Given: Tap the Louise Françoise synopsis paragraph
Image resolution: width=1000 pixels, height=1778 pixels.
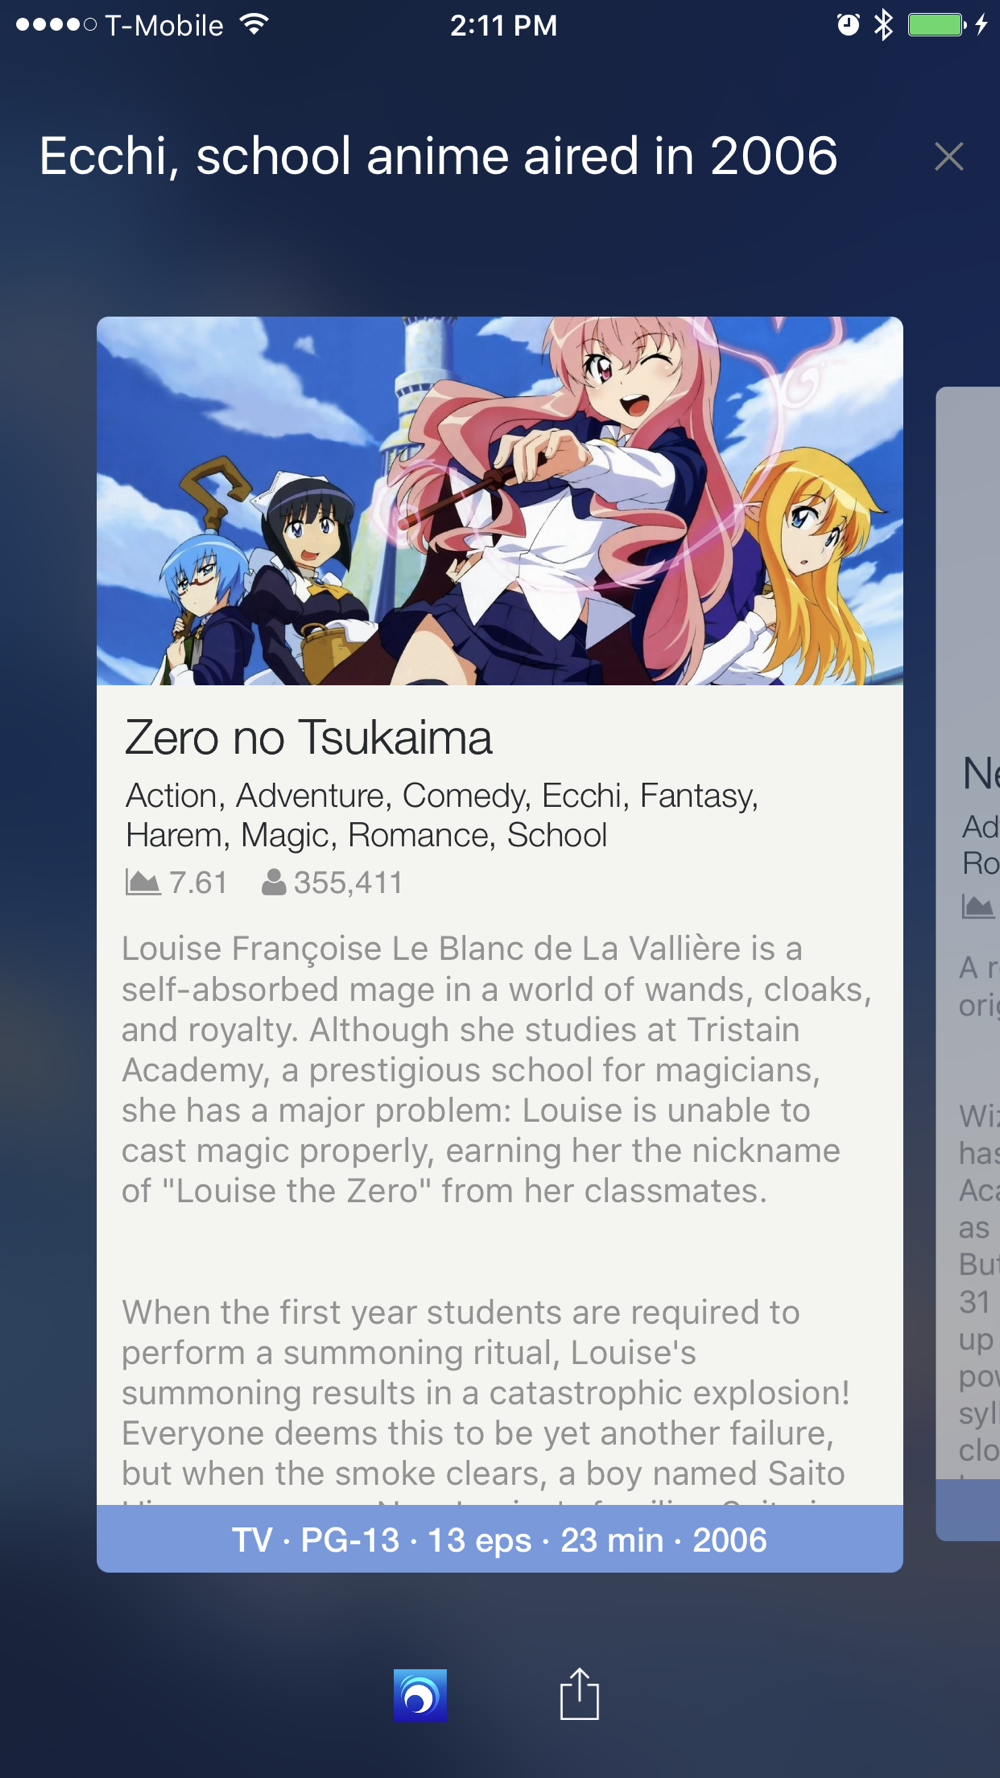Looking at the screenshot, I should (497, 1069).
